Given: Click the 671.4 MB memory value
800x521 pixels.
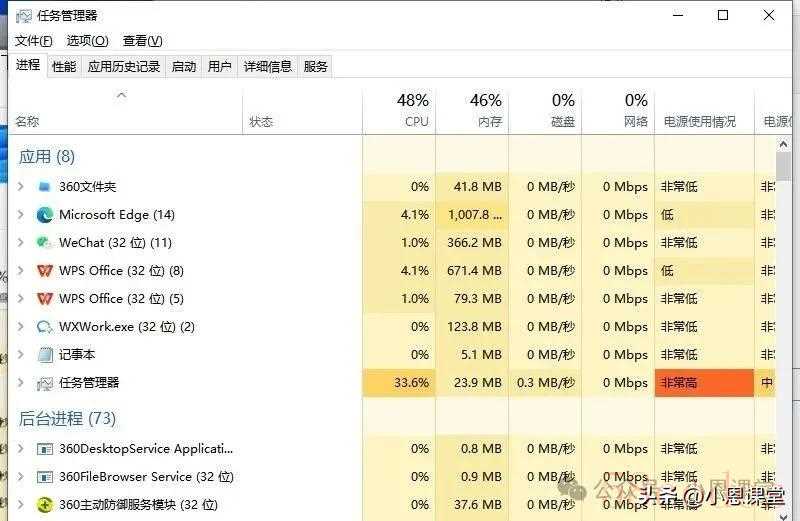Looking at the screenshot, I should [474, 270].
